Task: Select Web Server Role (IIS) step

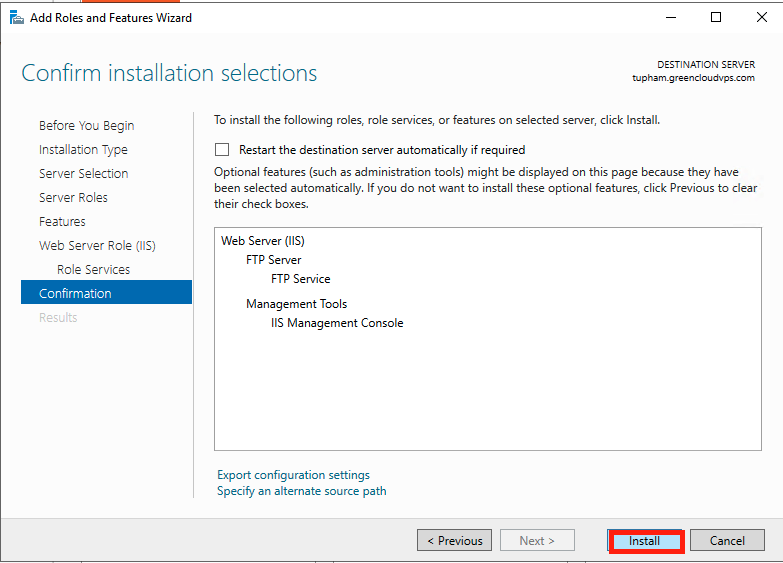Action: (97, 245)
